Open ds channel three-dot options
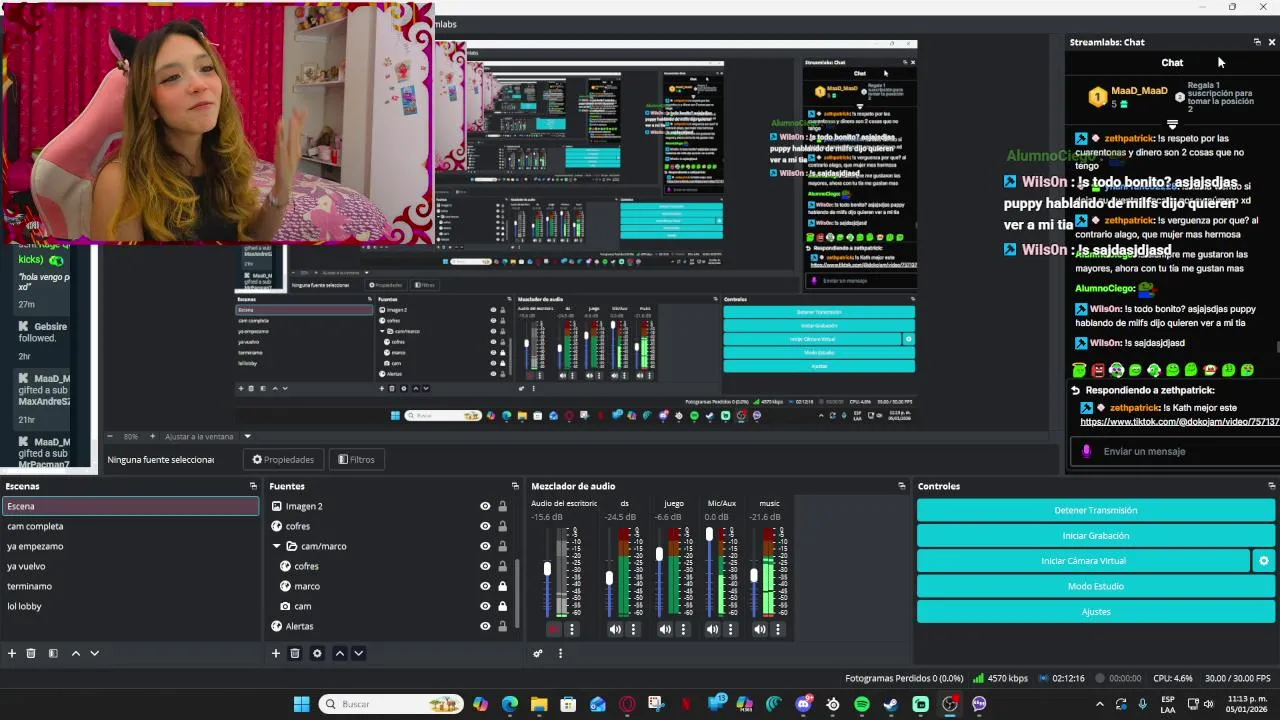Screen dimensions: 1280x720 tap(633, 629)
